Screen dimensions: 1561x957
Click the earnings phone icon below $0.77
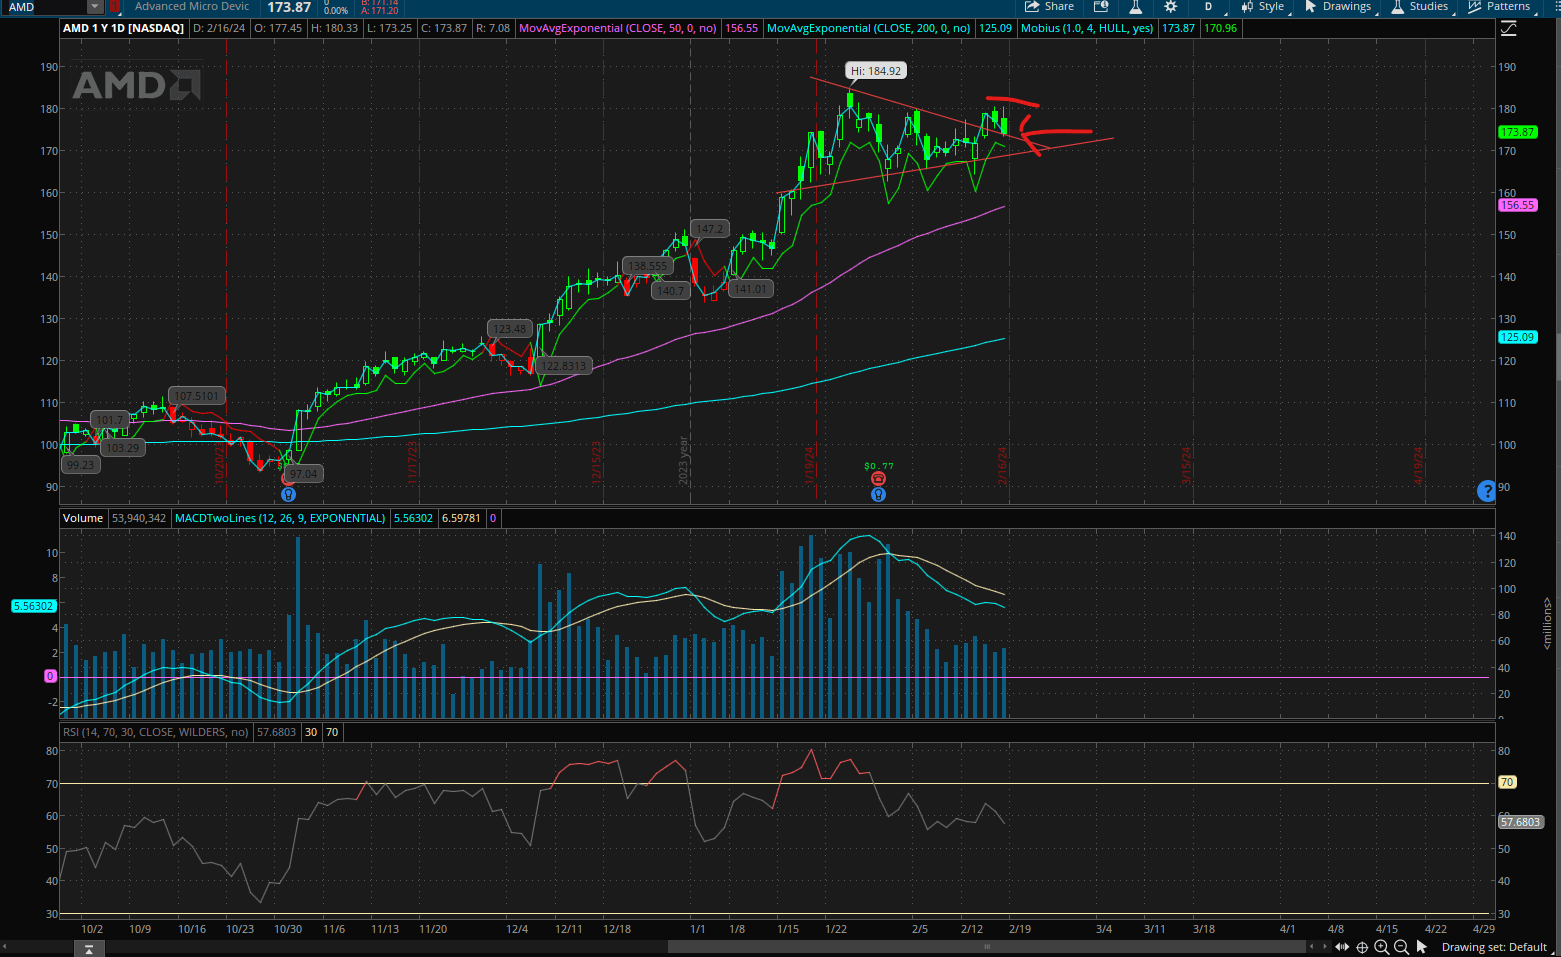coord(878,479)
